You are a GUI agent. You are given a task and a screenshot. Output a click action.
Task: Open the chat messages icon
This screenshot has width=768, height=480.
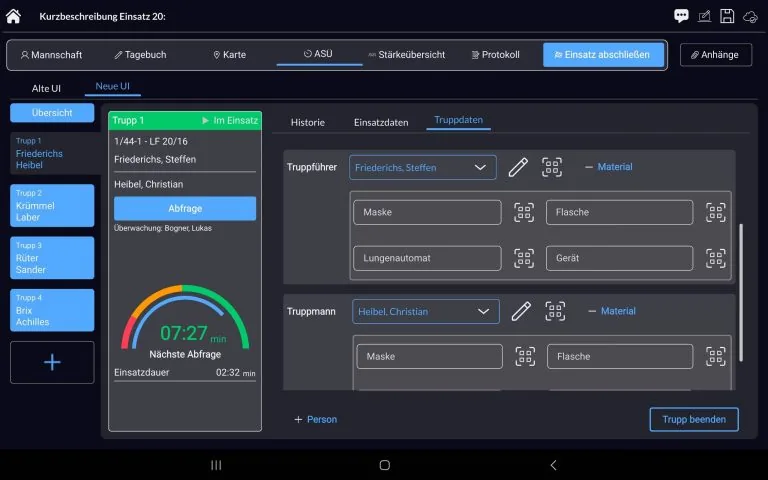point(681,16)
